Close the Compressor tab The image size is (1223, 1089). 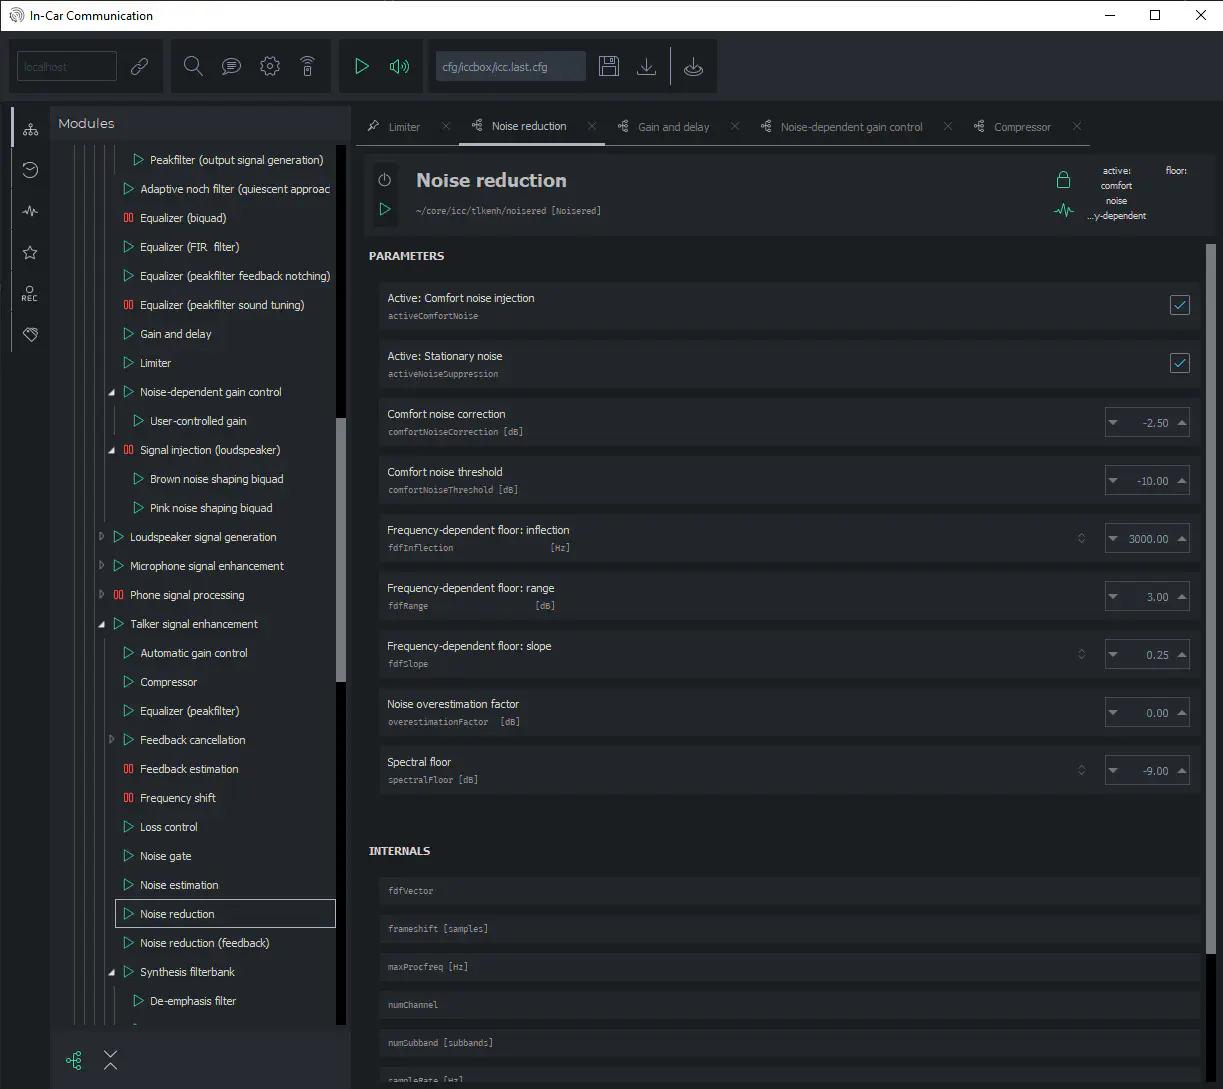point(1077,126)
